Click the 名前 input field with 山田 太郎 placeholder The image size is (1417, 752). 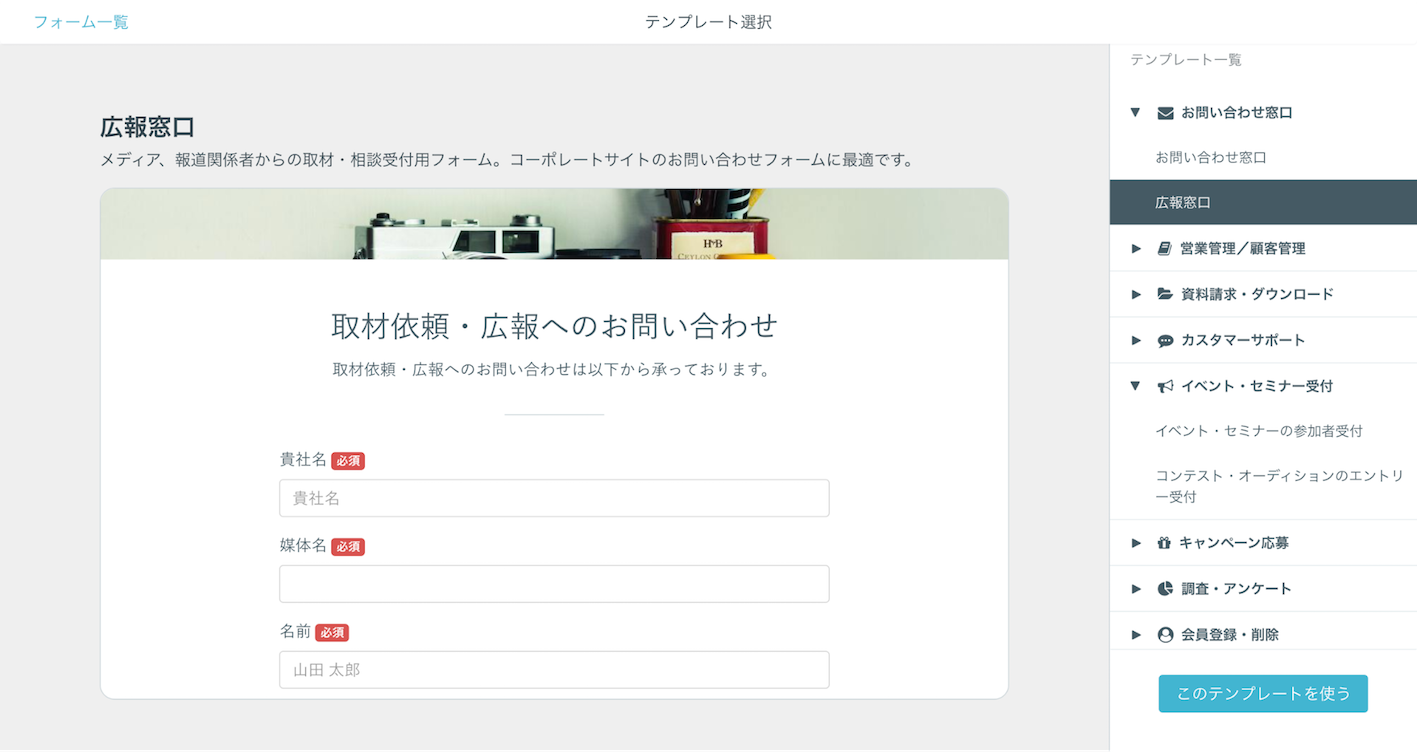(554, 670)
